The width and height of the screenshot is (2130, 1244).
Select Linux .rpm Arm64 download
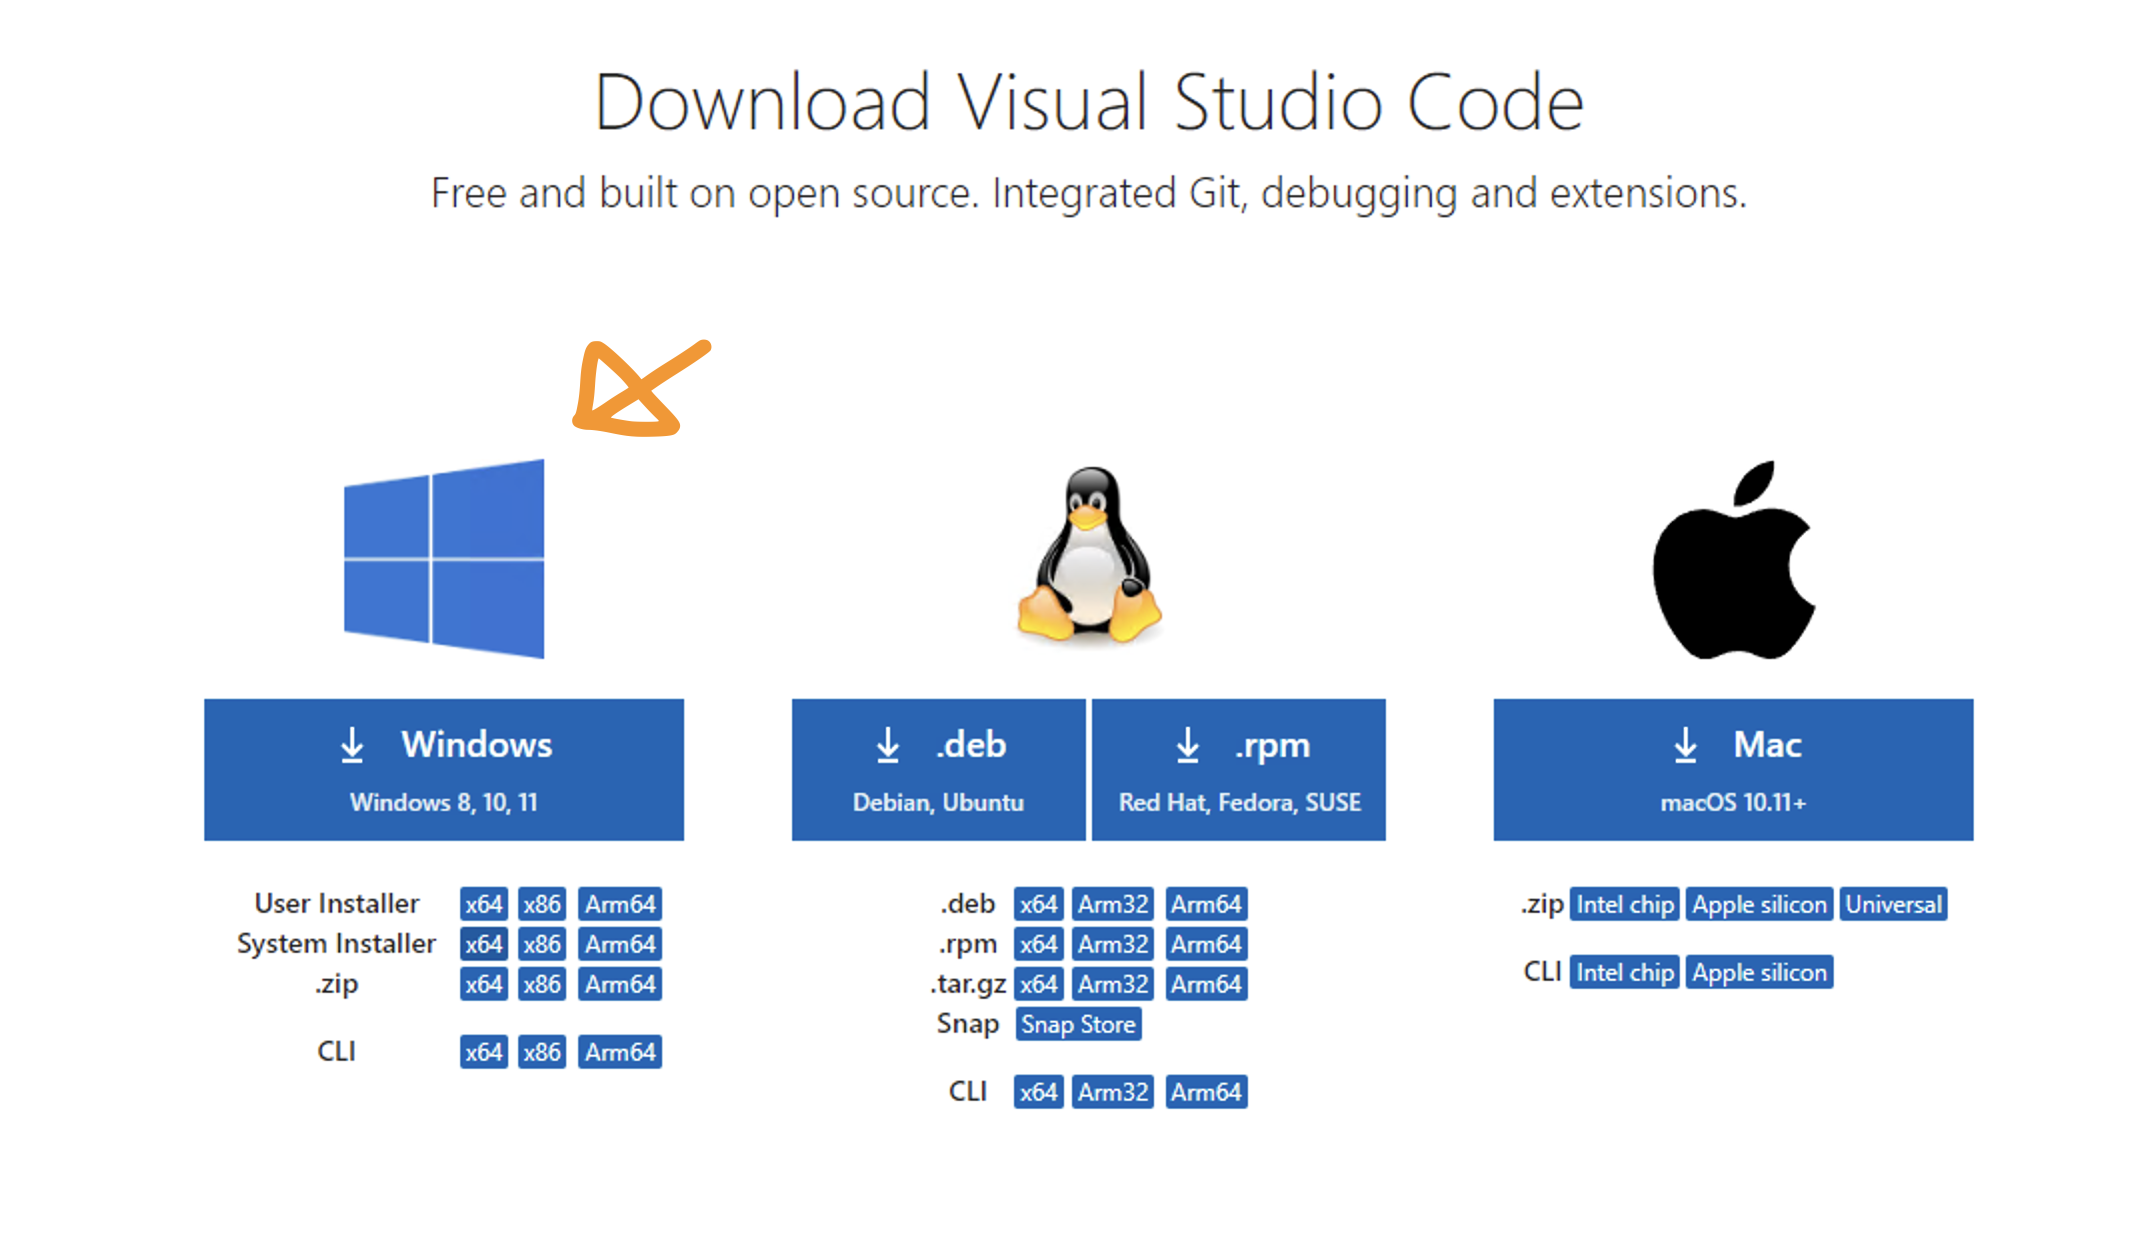point(1206,944)
